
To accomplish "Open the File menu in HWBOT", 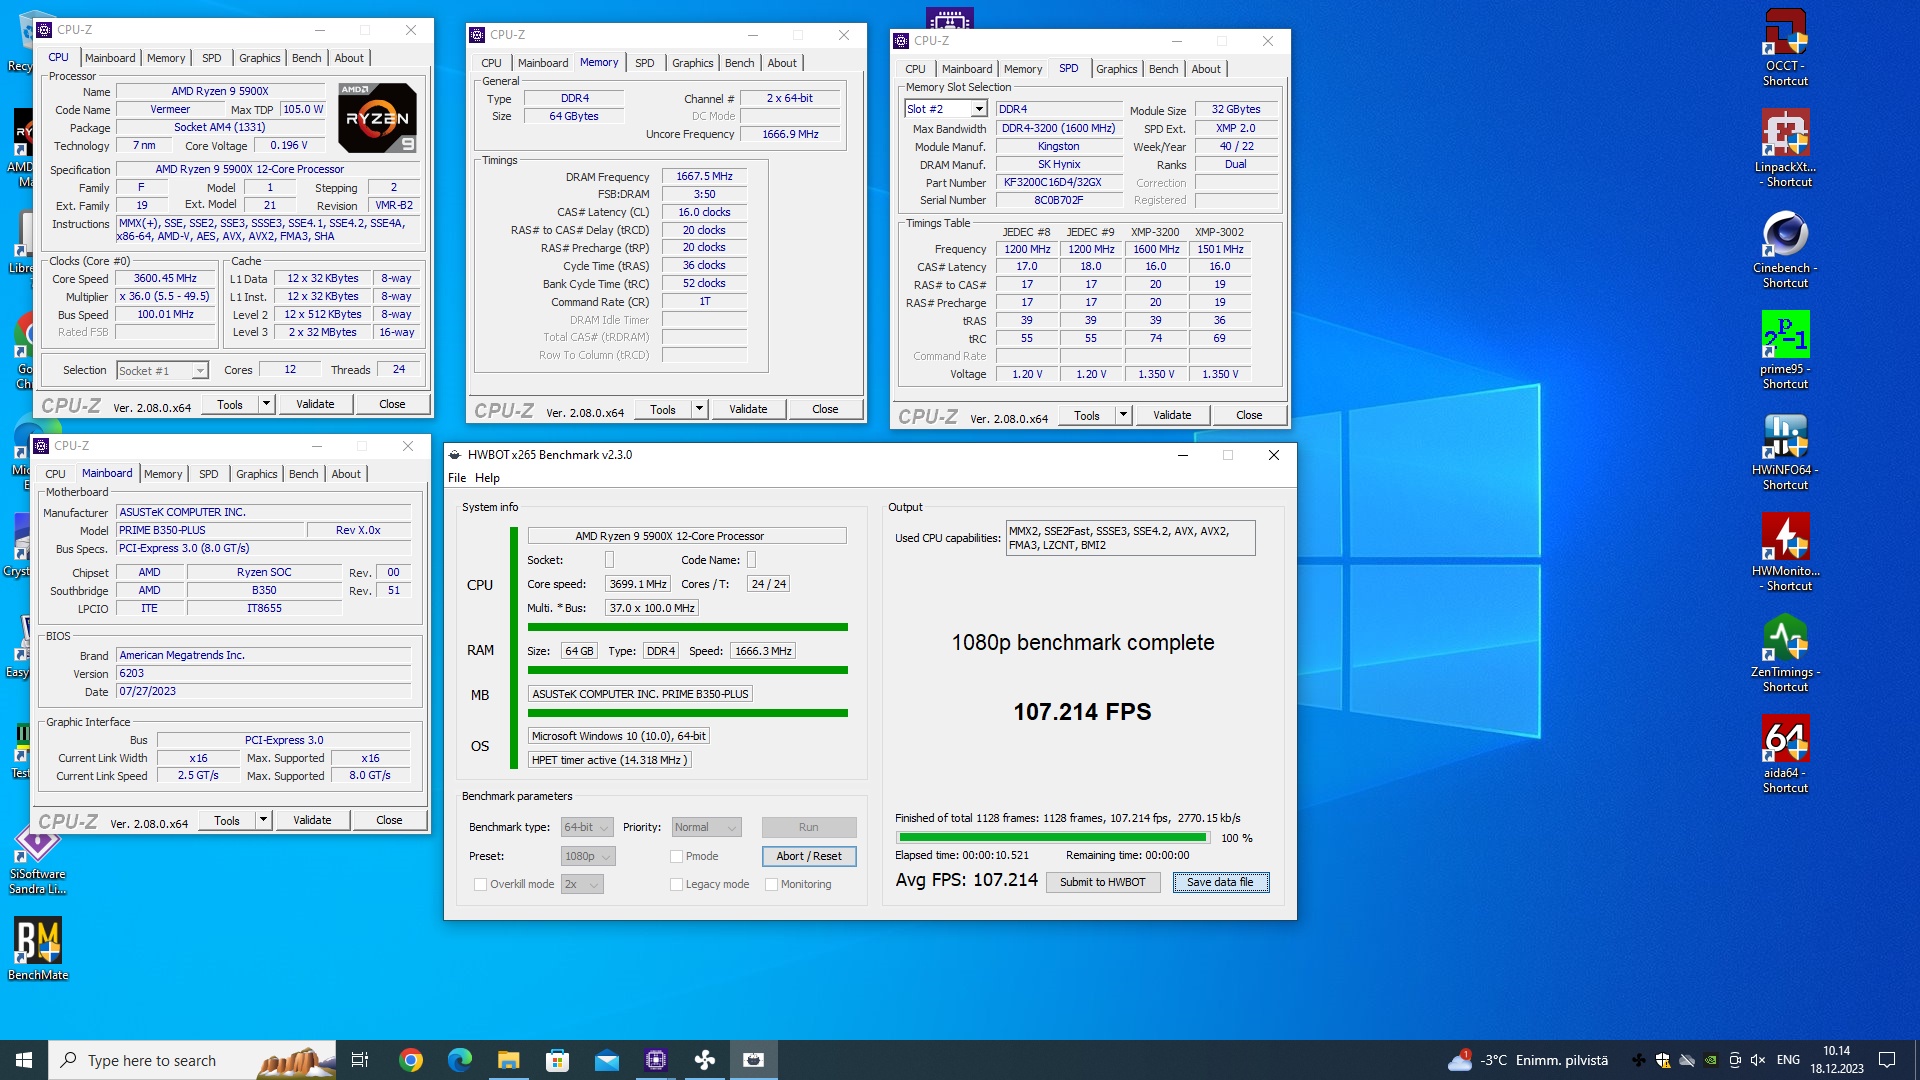I will pos(457,478).
